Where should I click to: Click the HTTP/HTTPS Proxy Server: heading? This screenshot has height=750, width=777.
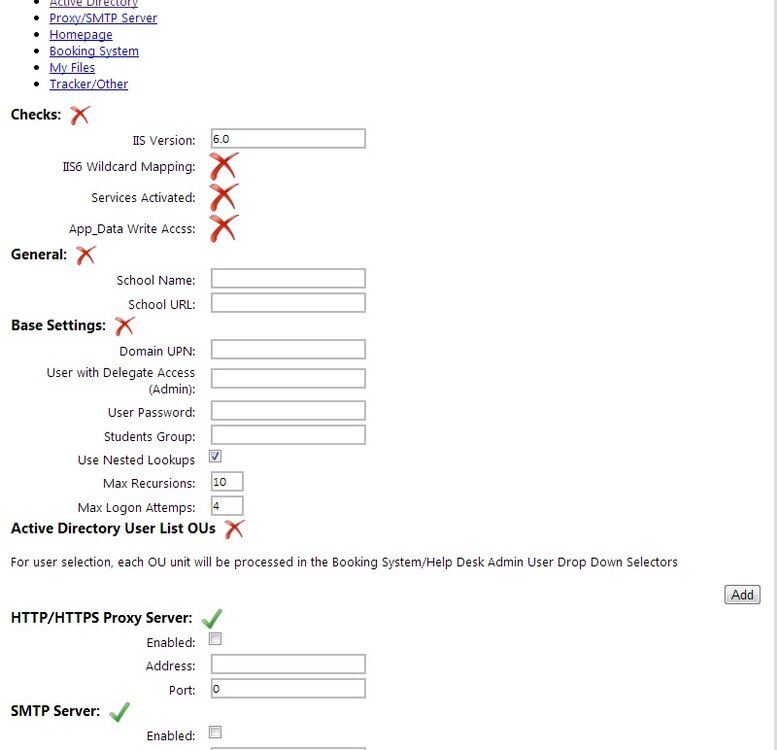click(102, 618)
